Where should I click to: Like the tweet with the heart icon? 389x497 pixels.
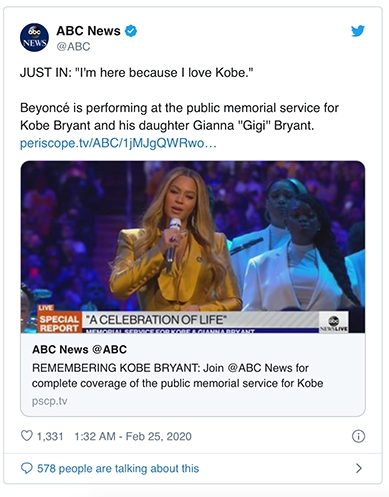27,436
